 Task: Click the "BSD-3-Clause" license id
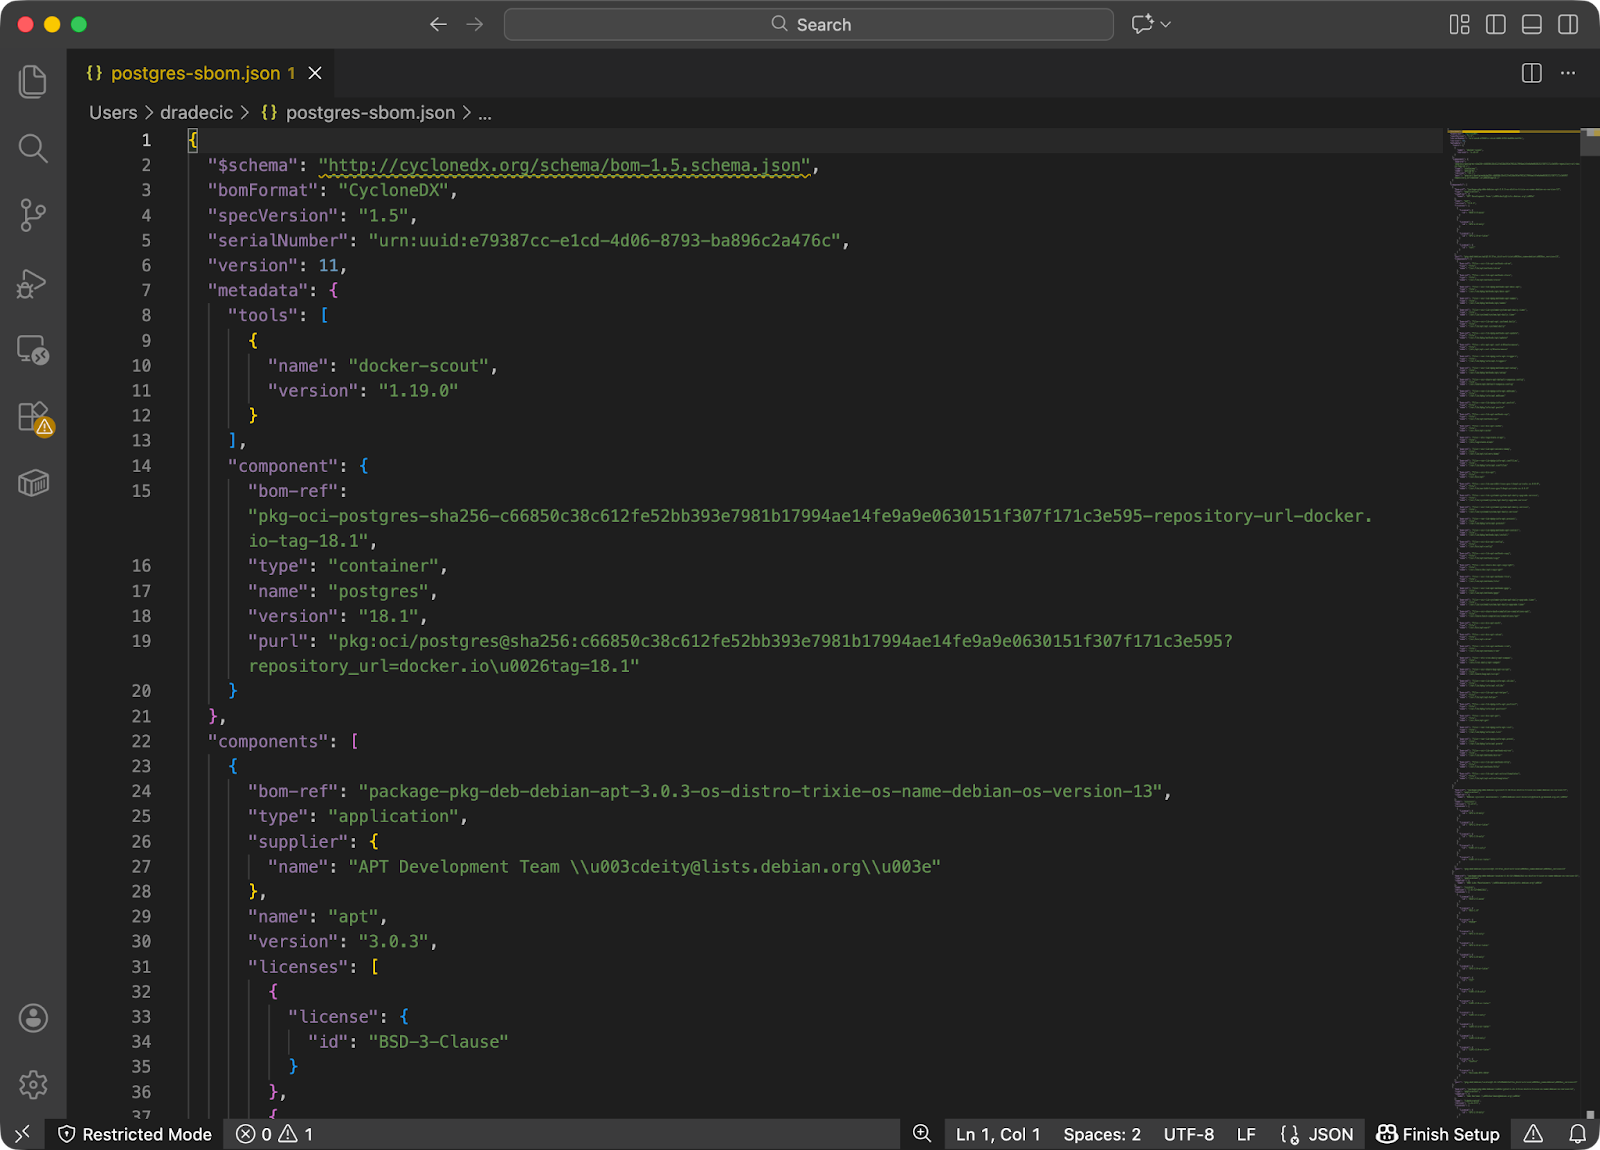point(438,1042)
